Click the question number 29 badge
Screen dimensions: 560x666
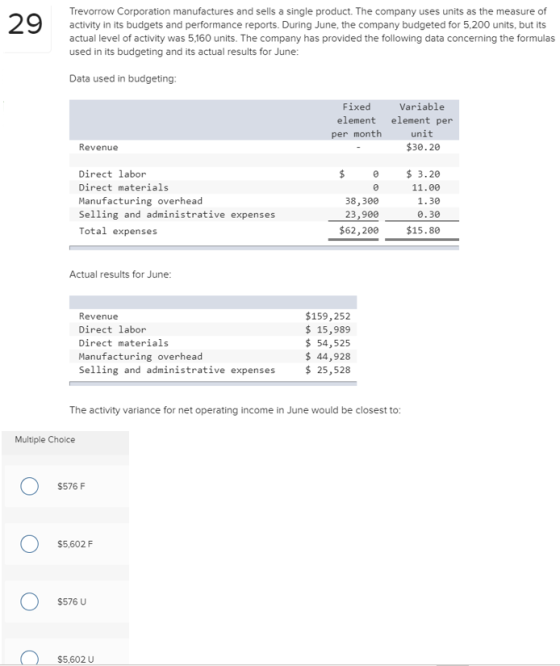coord(25,24)
